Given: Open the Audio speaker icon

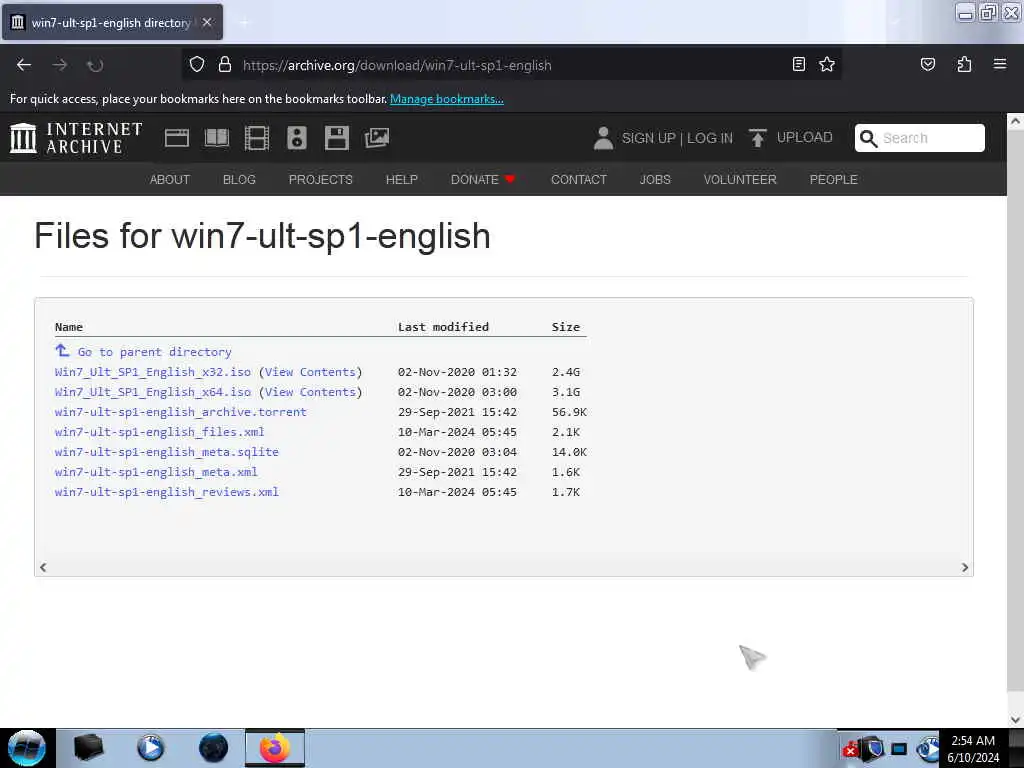Looking at the screenshot, I should pos(296,138).
